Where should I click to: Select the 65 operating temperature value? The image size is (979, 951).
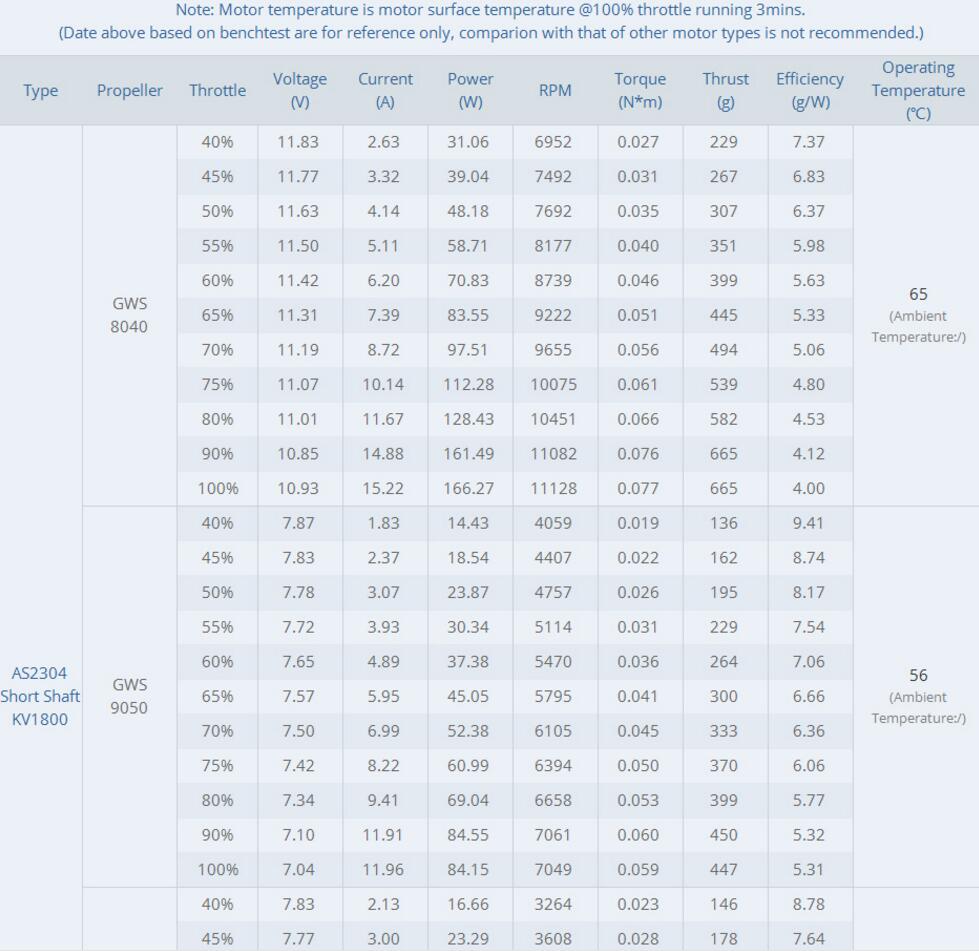pos(918,294)
